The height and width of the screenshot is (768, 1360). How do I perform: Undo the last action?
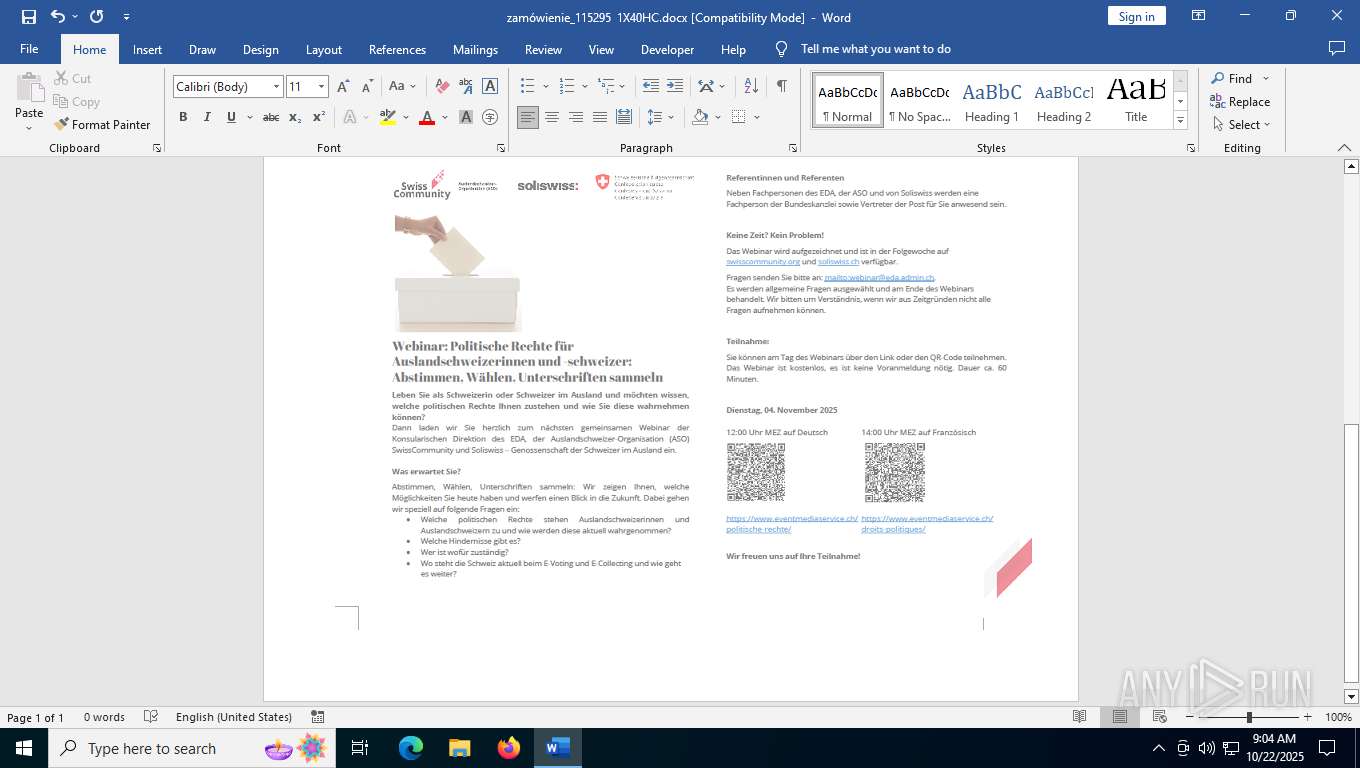[58, 16]
